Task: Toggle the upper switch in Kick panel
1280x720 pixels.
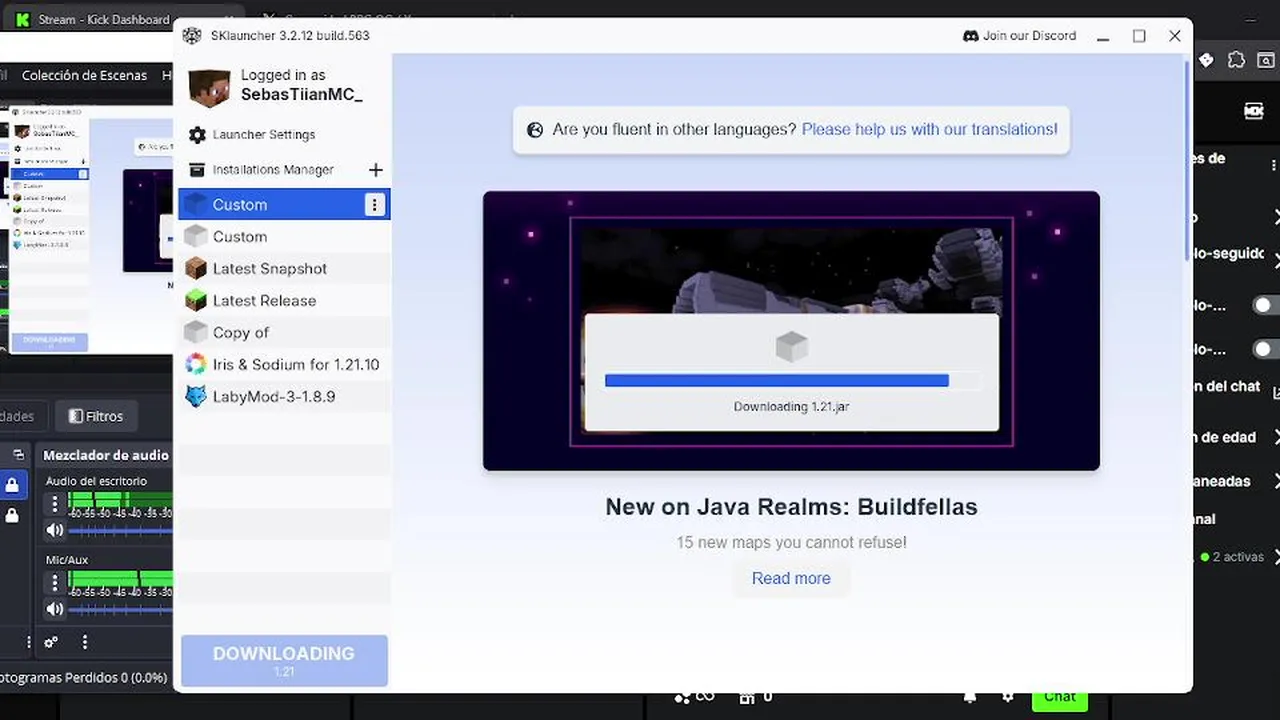Action: tap(1266, 305)
